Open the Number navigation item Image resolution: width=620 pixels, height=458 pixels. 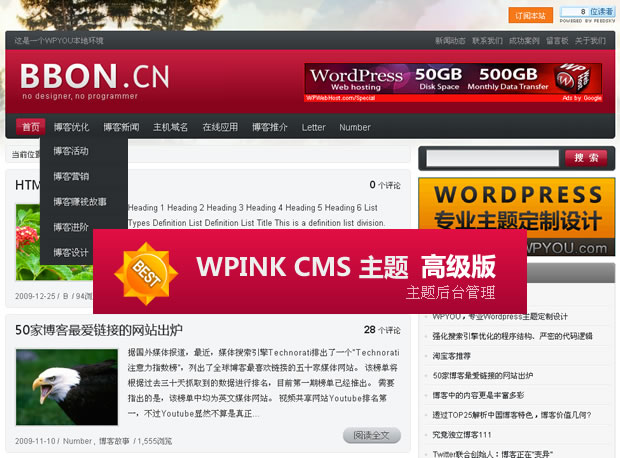coord(355,127)
